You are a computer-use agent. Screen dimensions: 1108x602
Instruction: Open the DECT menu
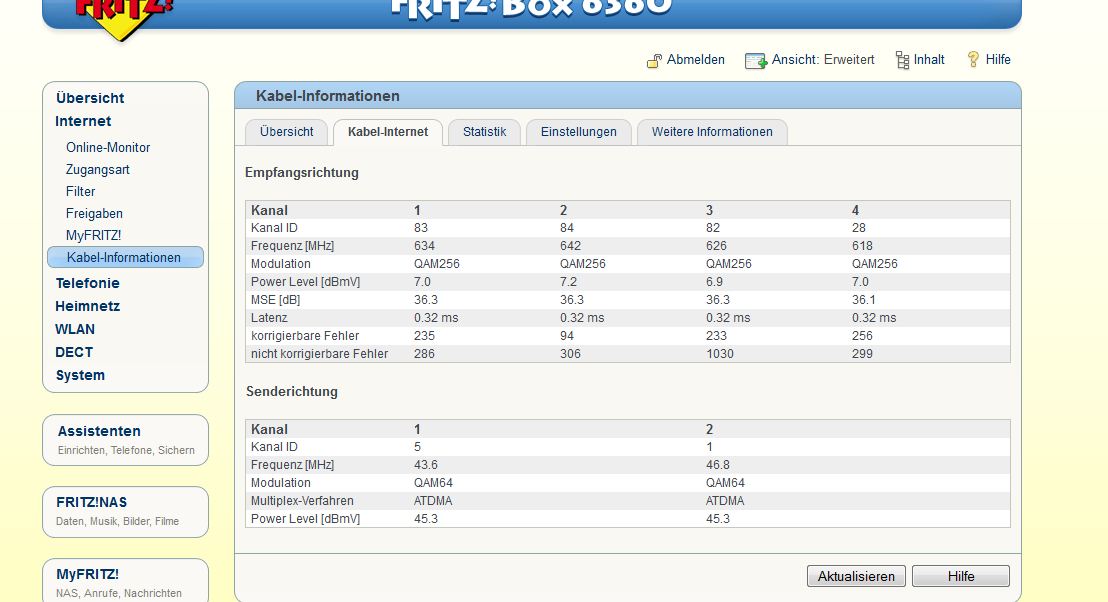point(74,353)
